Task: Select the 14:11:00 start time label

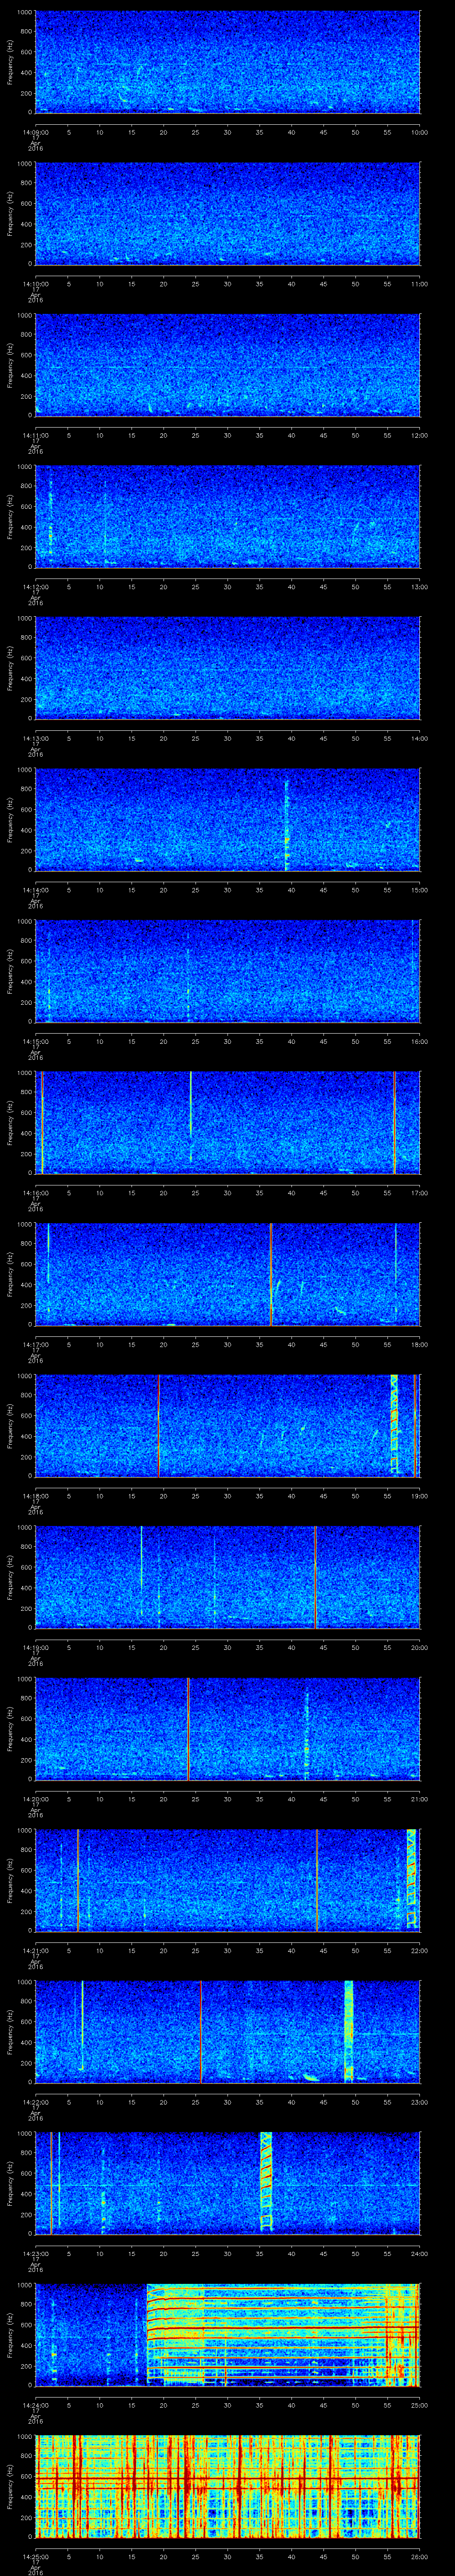Action: pyautogui.click(x=35, y=434)
